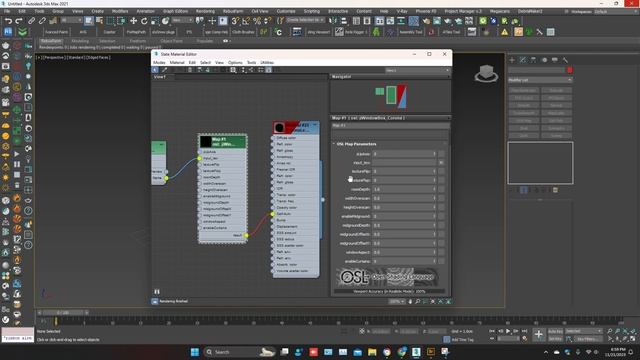The width and height of the screenshot is (640, 360).
Task: Switch to the View1 tab
Action: (160, 77)
